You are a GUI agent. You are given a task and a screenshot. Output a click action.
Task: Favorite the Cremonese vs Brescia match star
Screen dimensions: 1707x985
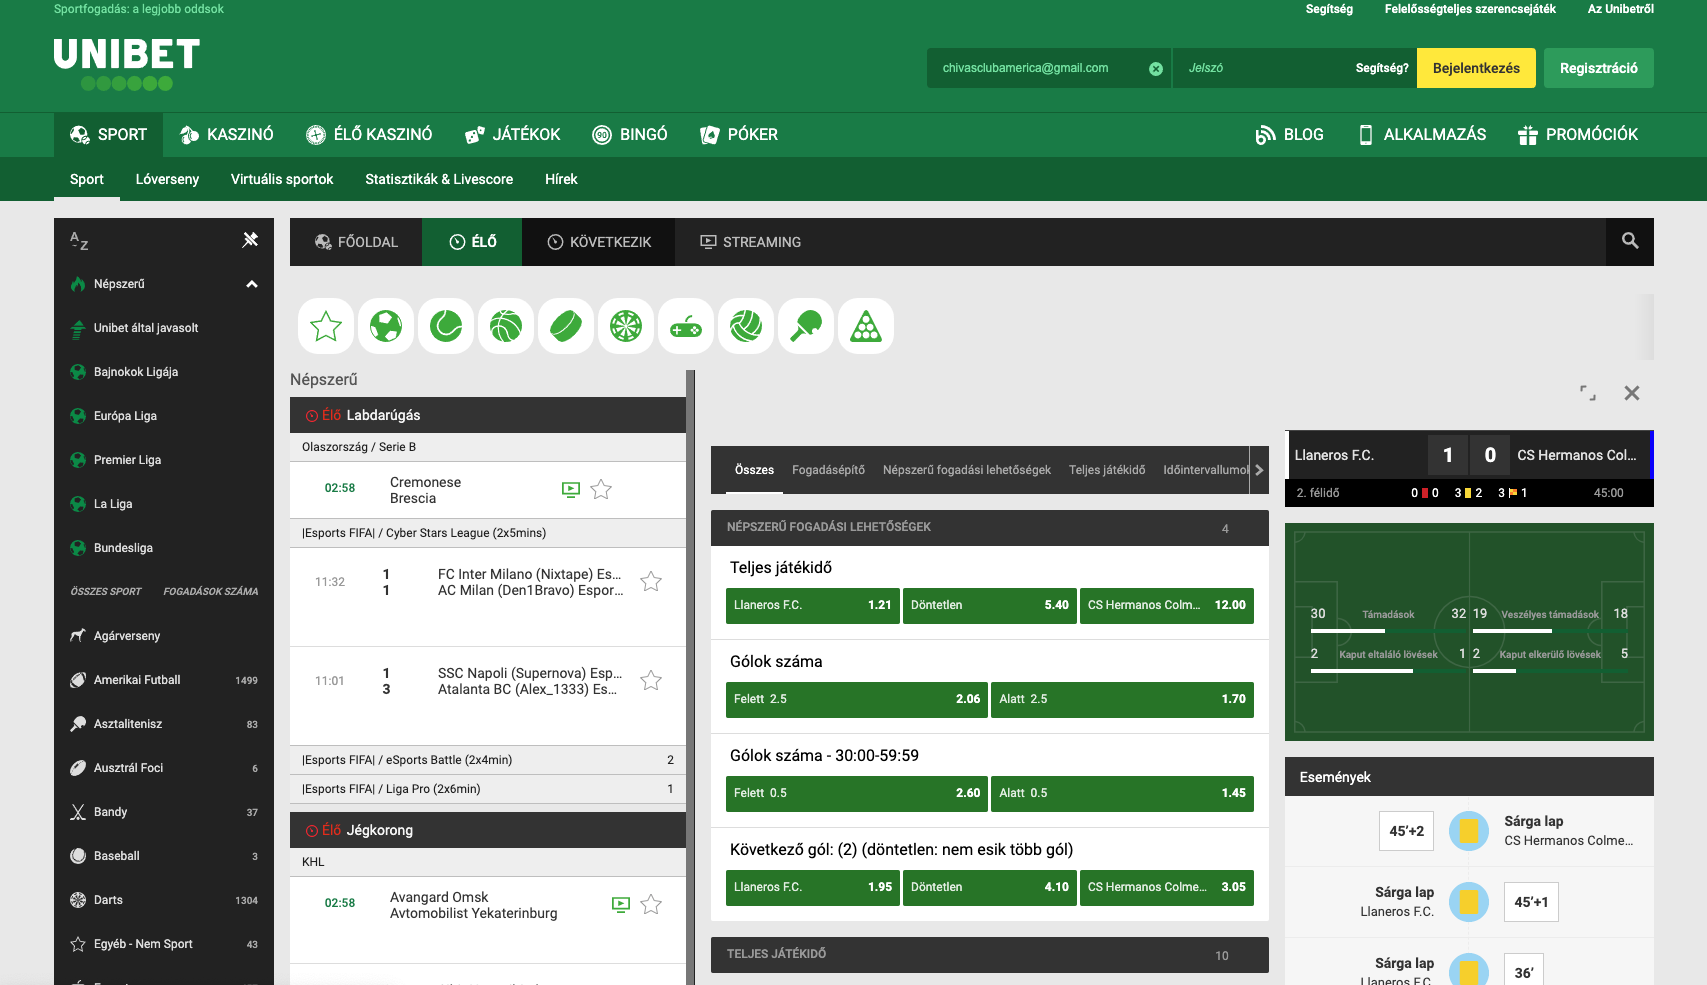[601, 489]
